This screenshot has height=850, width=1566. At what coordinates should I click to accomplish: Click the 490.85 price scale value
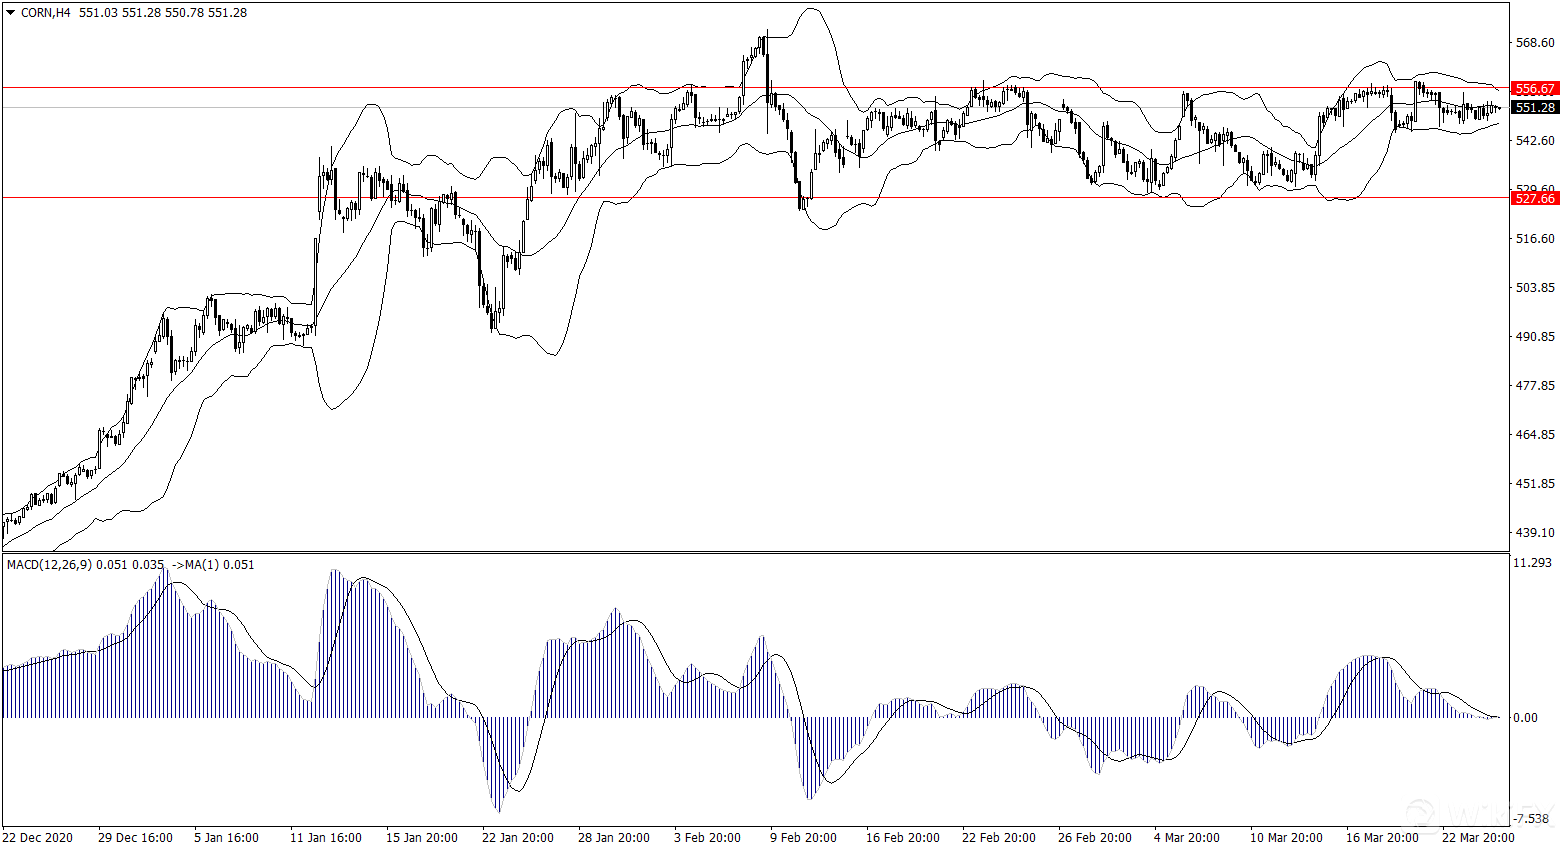[x=1535, y=337]
